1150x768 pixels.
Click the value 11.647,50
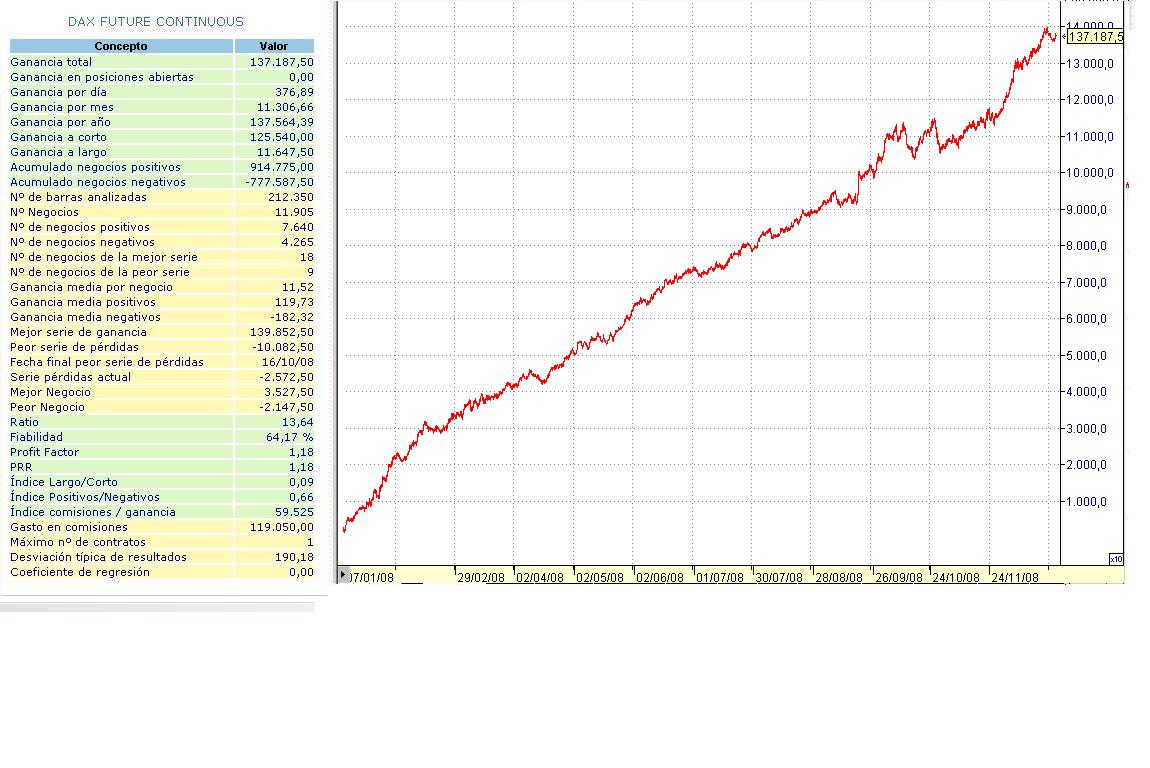[x=285, y=153]
